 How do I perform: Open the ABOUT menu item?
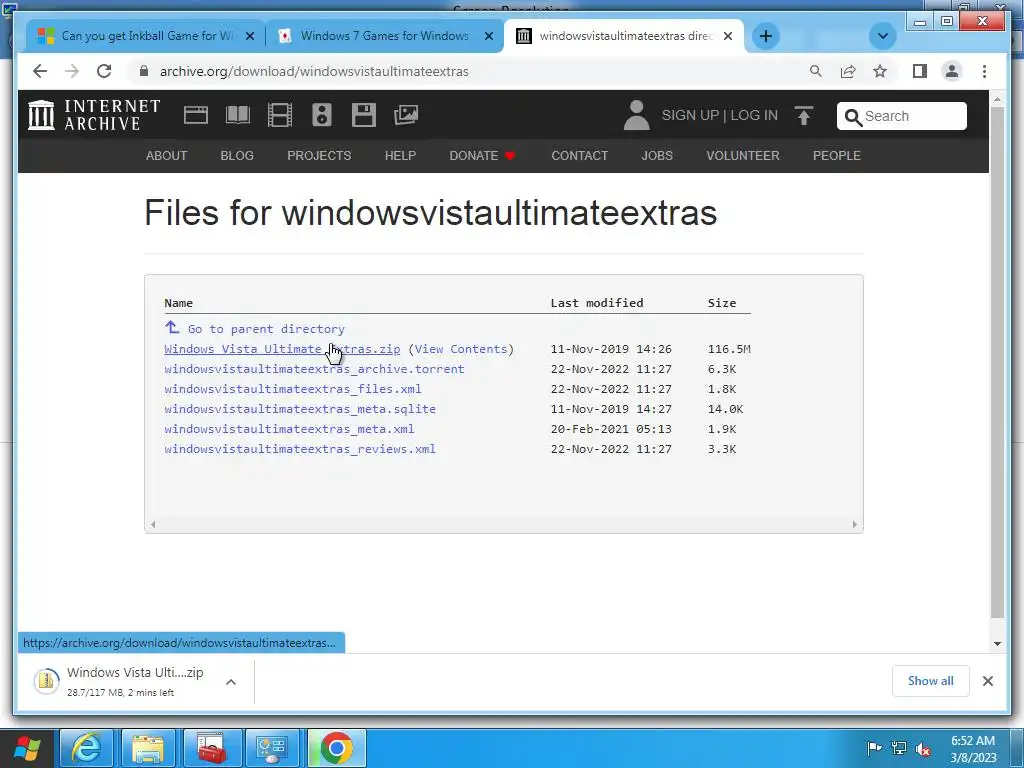pos(167,155)
